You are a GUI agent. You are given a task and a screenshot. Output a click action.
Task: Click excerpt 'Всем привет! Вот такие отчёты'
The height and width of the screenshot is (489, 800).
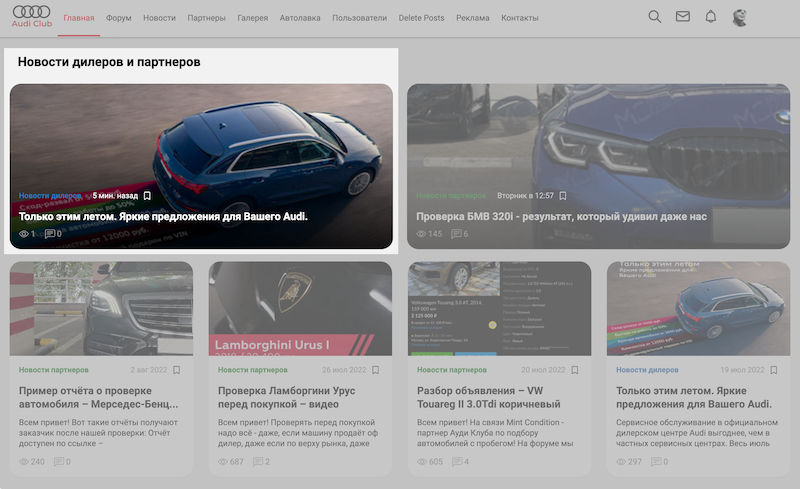pos(98,433)
